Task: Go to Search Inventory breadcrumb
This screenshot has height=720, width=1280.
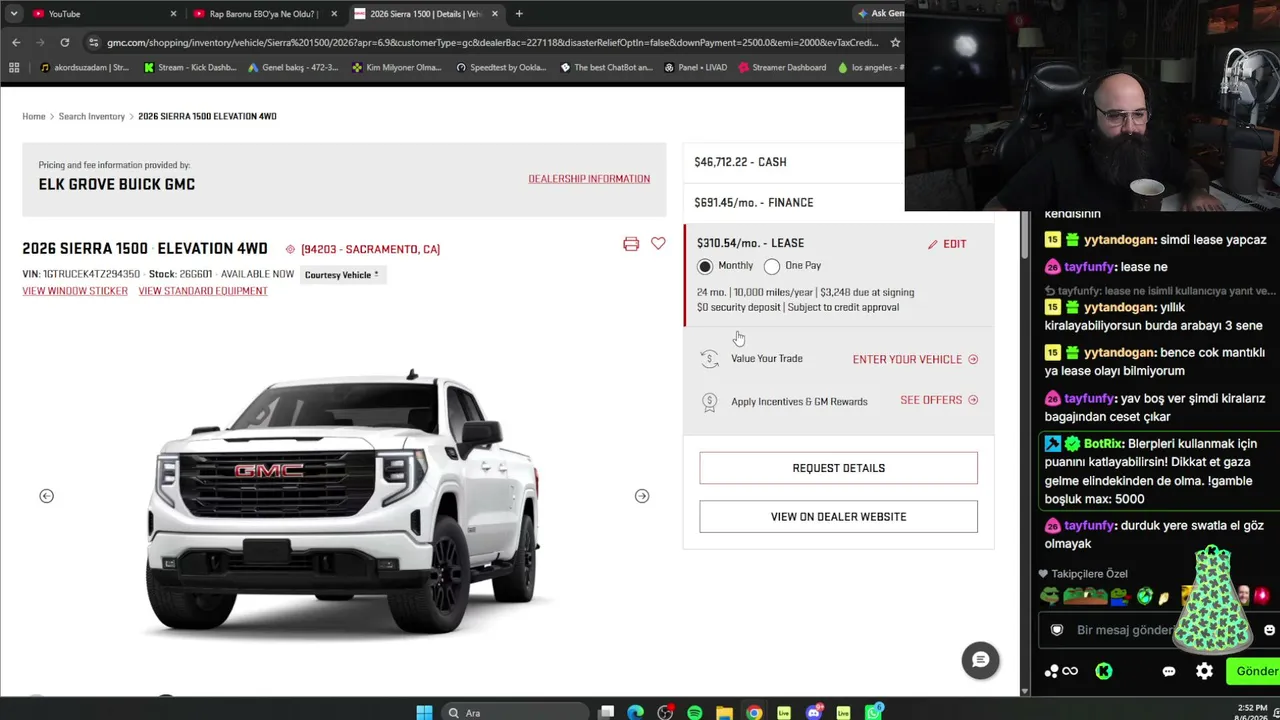Action: tap(92, 117)
